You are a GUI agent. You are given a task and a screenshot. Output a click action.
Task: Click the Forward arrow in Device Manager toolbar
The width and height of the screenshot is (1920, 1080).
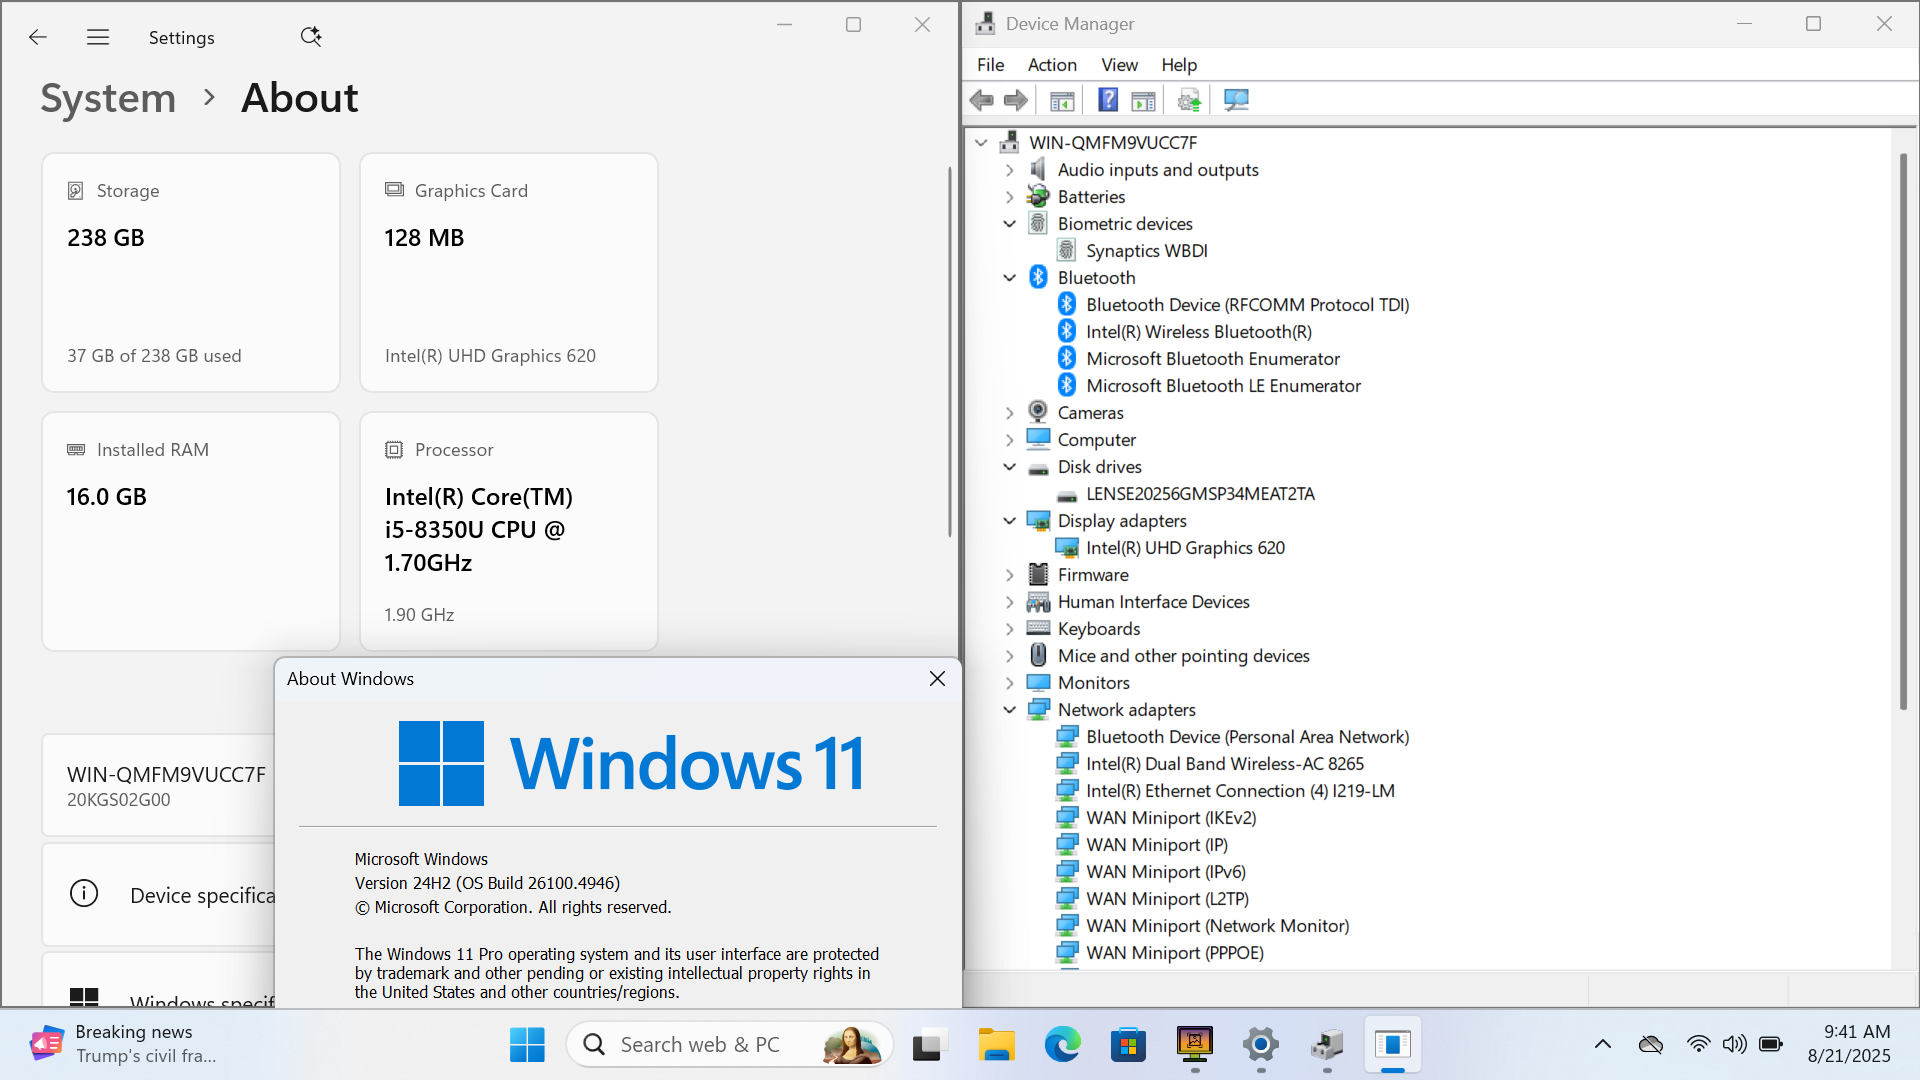click(1015, 100)
